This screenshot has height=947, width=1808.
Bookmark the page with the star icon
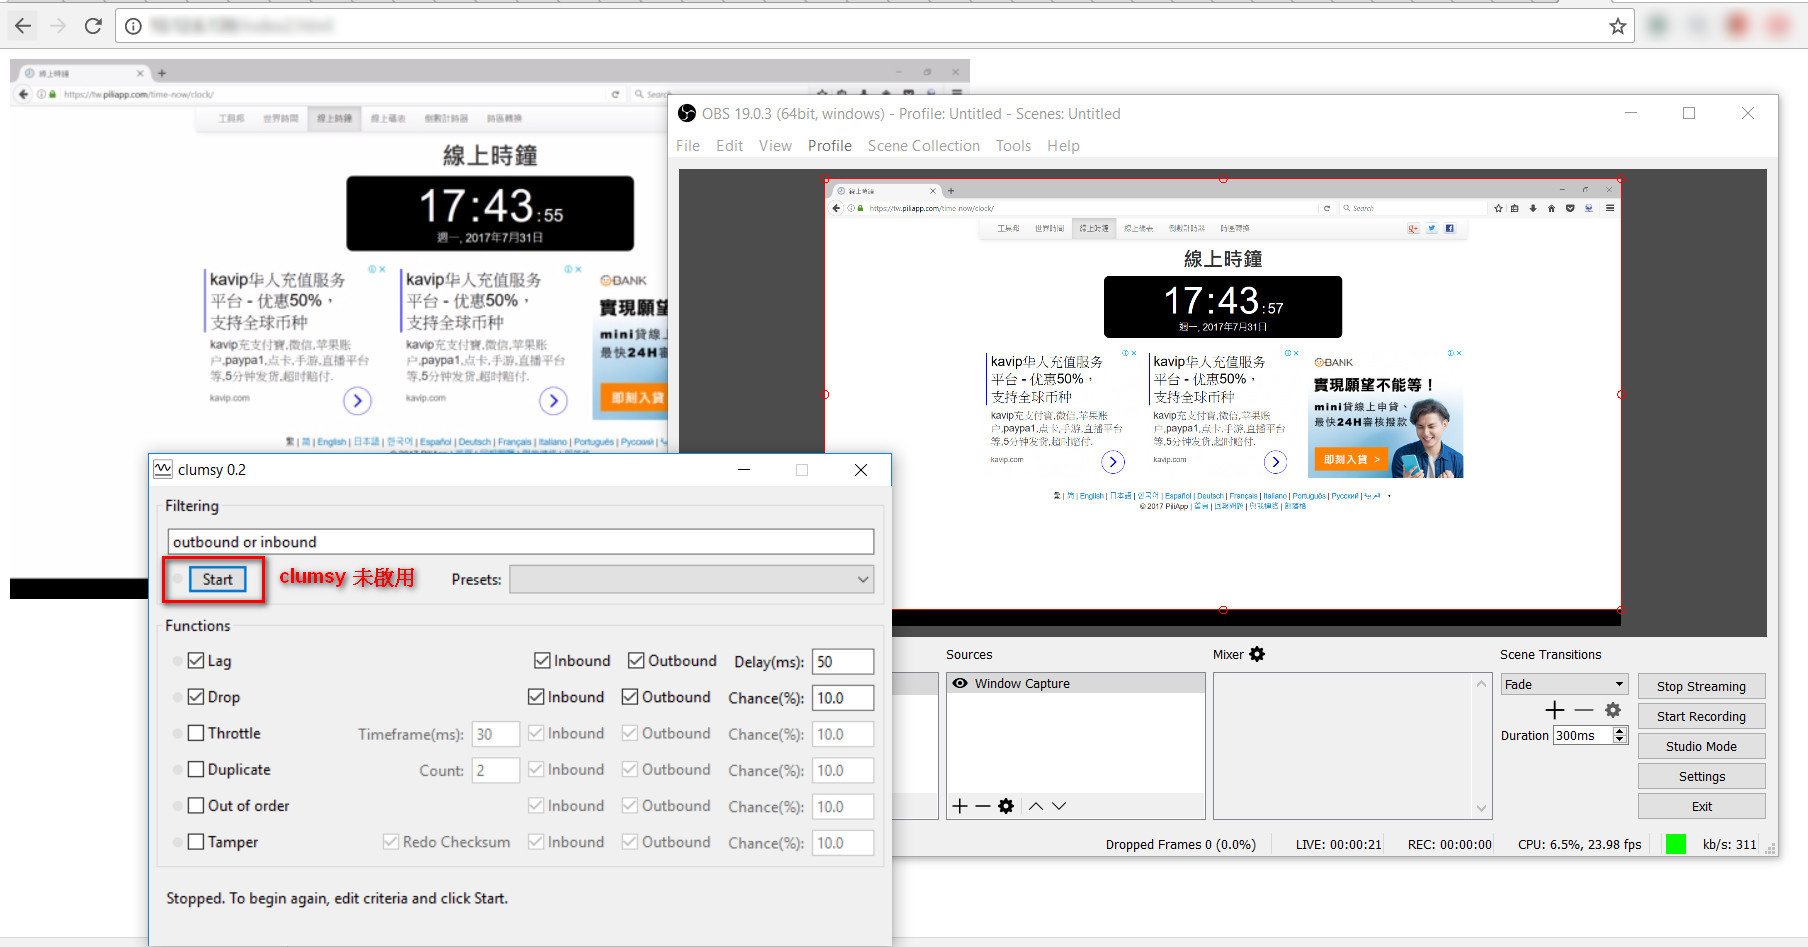point(1617,26)
